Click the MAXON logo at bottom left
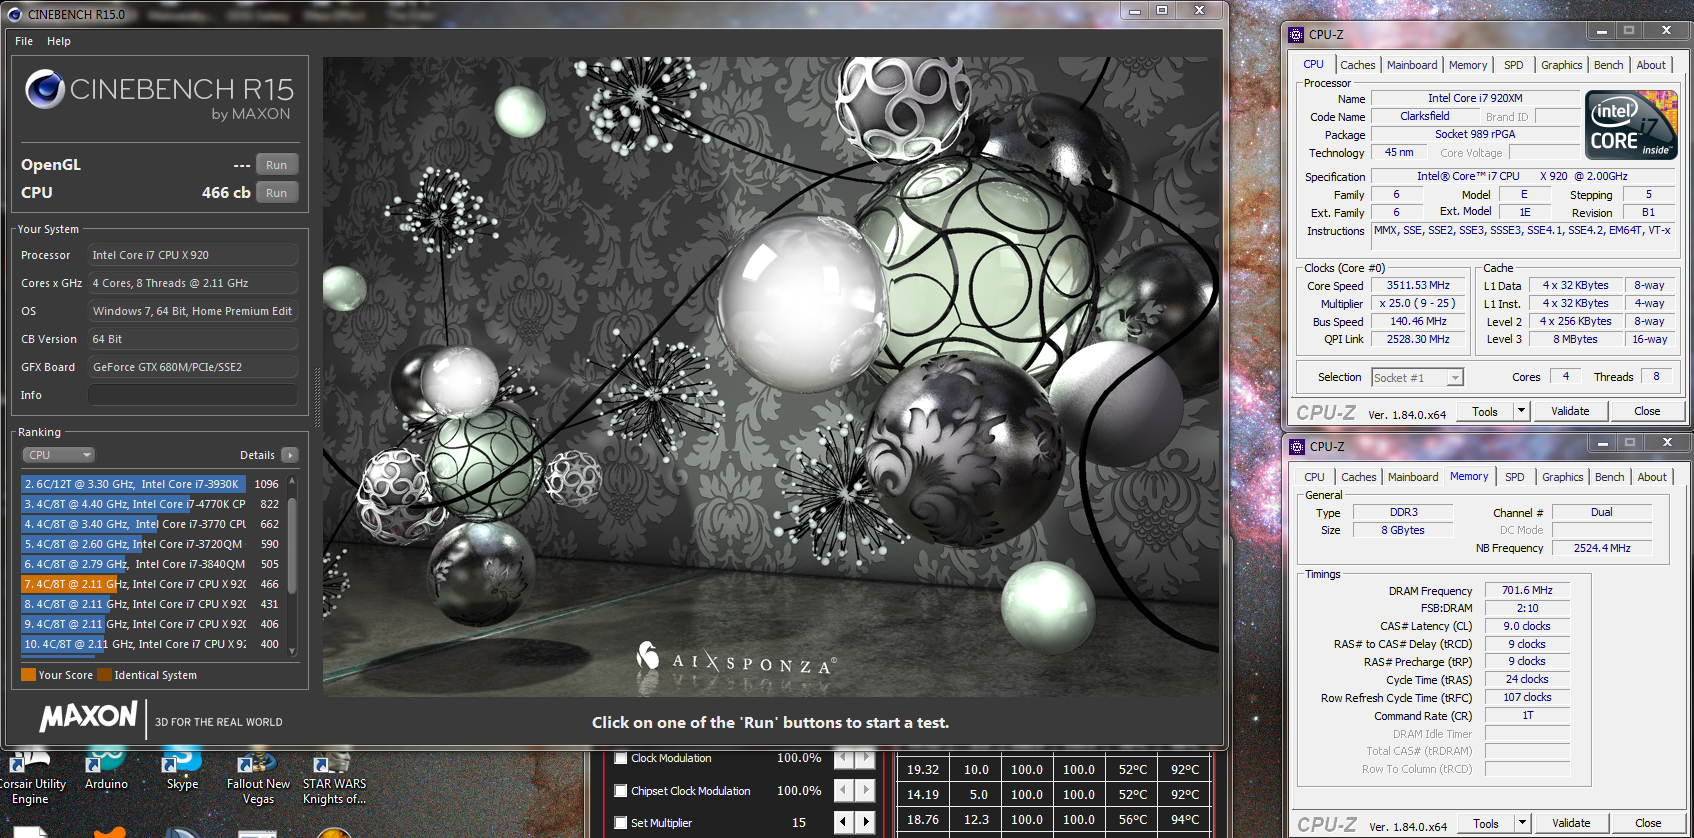The image size is (1694, 838). point(88,716)
